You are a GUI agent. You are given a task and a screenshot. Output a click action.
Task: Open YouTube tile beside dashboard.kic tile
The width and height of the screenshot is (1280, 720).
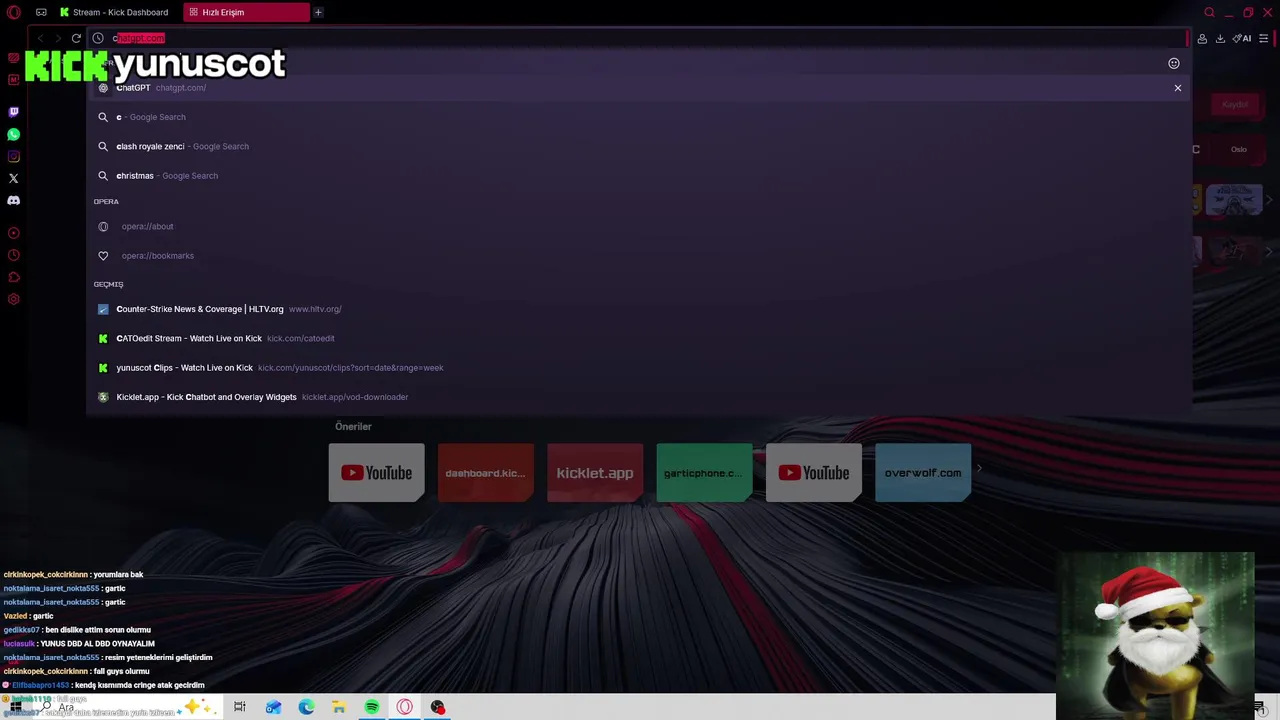point(377,473)
